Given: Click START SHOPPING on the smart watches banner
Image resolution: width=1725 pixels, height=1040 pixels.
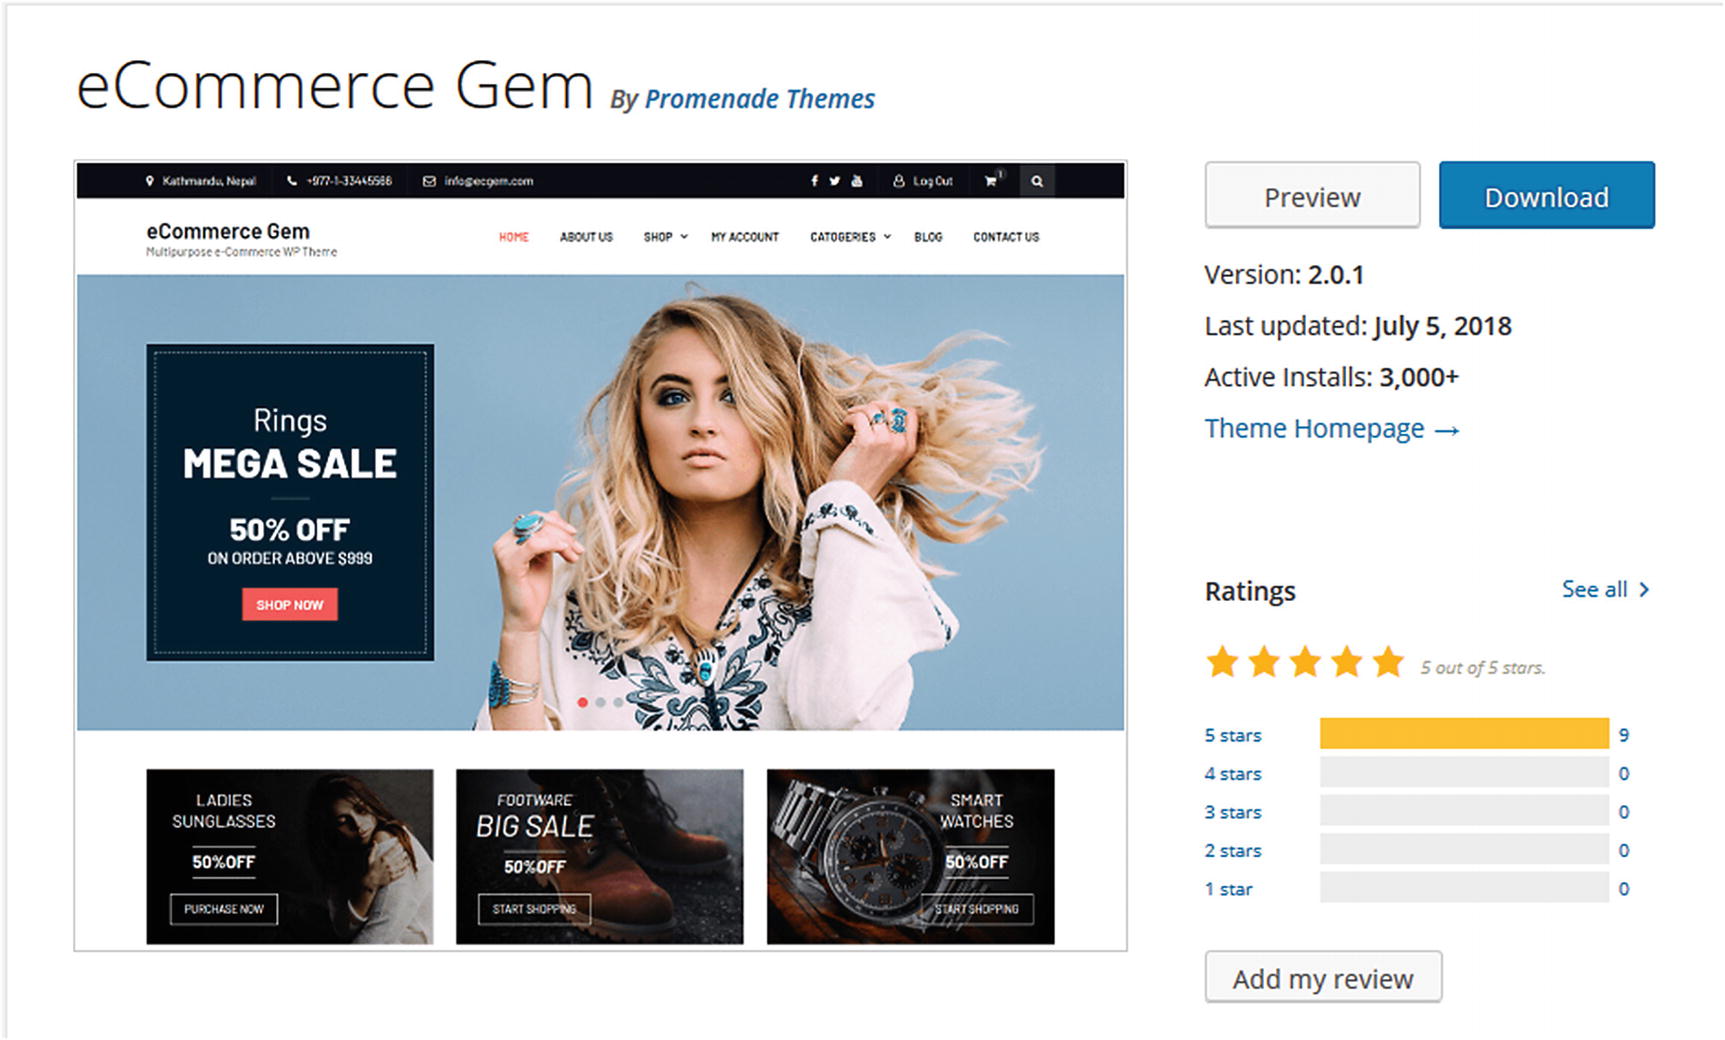Looking at the screenshot, I should coord(977,909).
